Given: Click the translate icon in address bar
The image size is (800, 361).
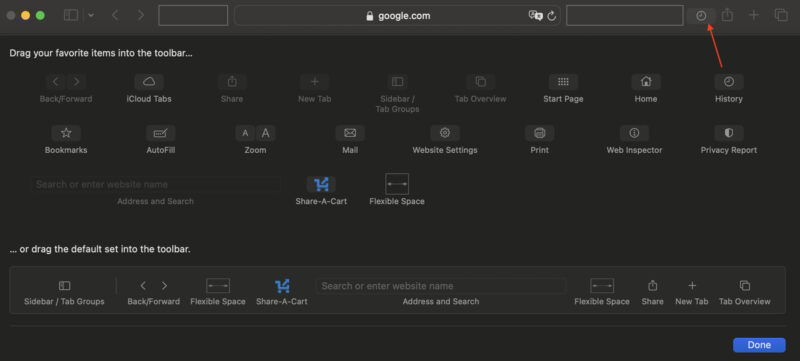Looking at the screenshot, I should [x=535, y=16].
